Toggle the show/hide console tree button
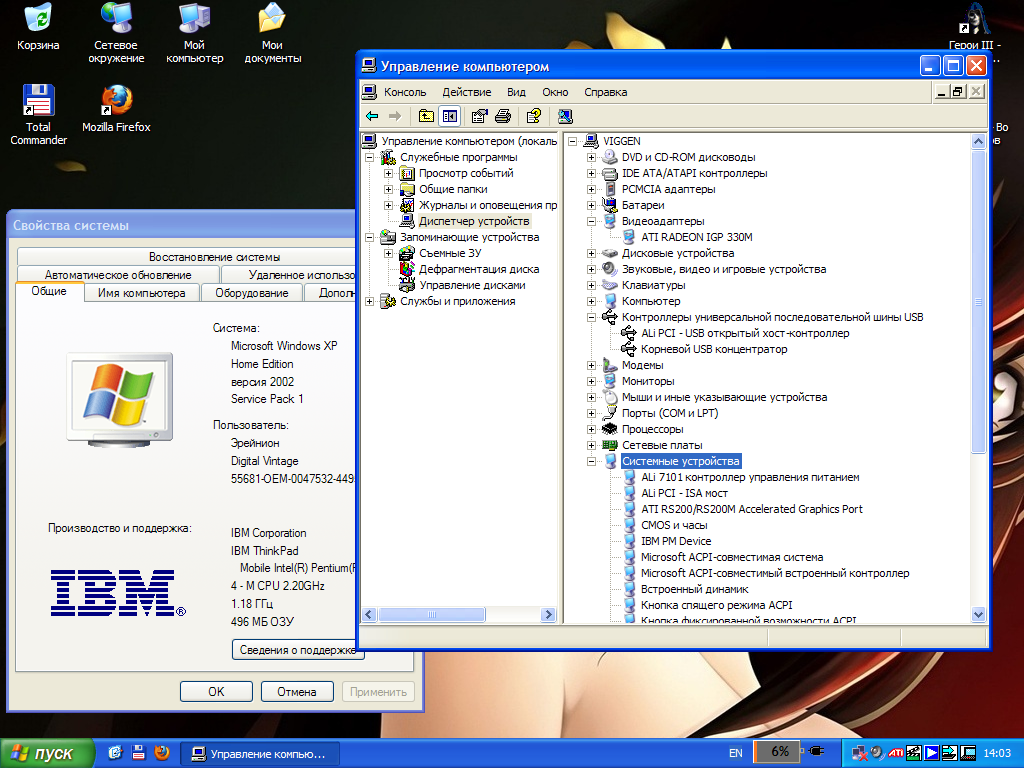Screen dimensions: 1024x768 [x=450, y=116]
